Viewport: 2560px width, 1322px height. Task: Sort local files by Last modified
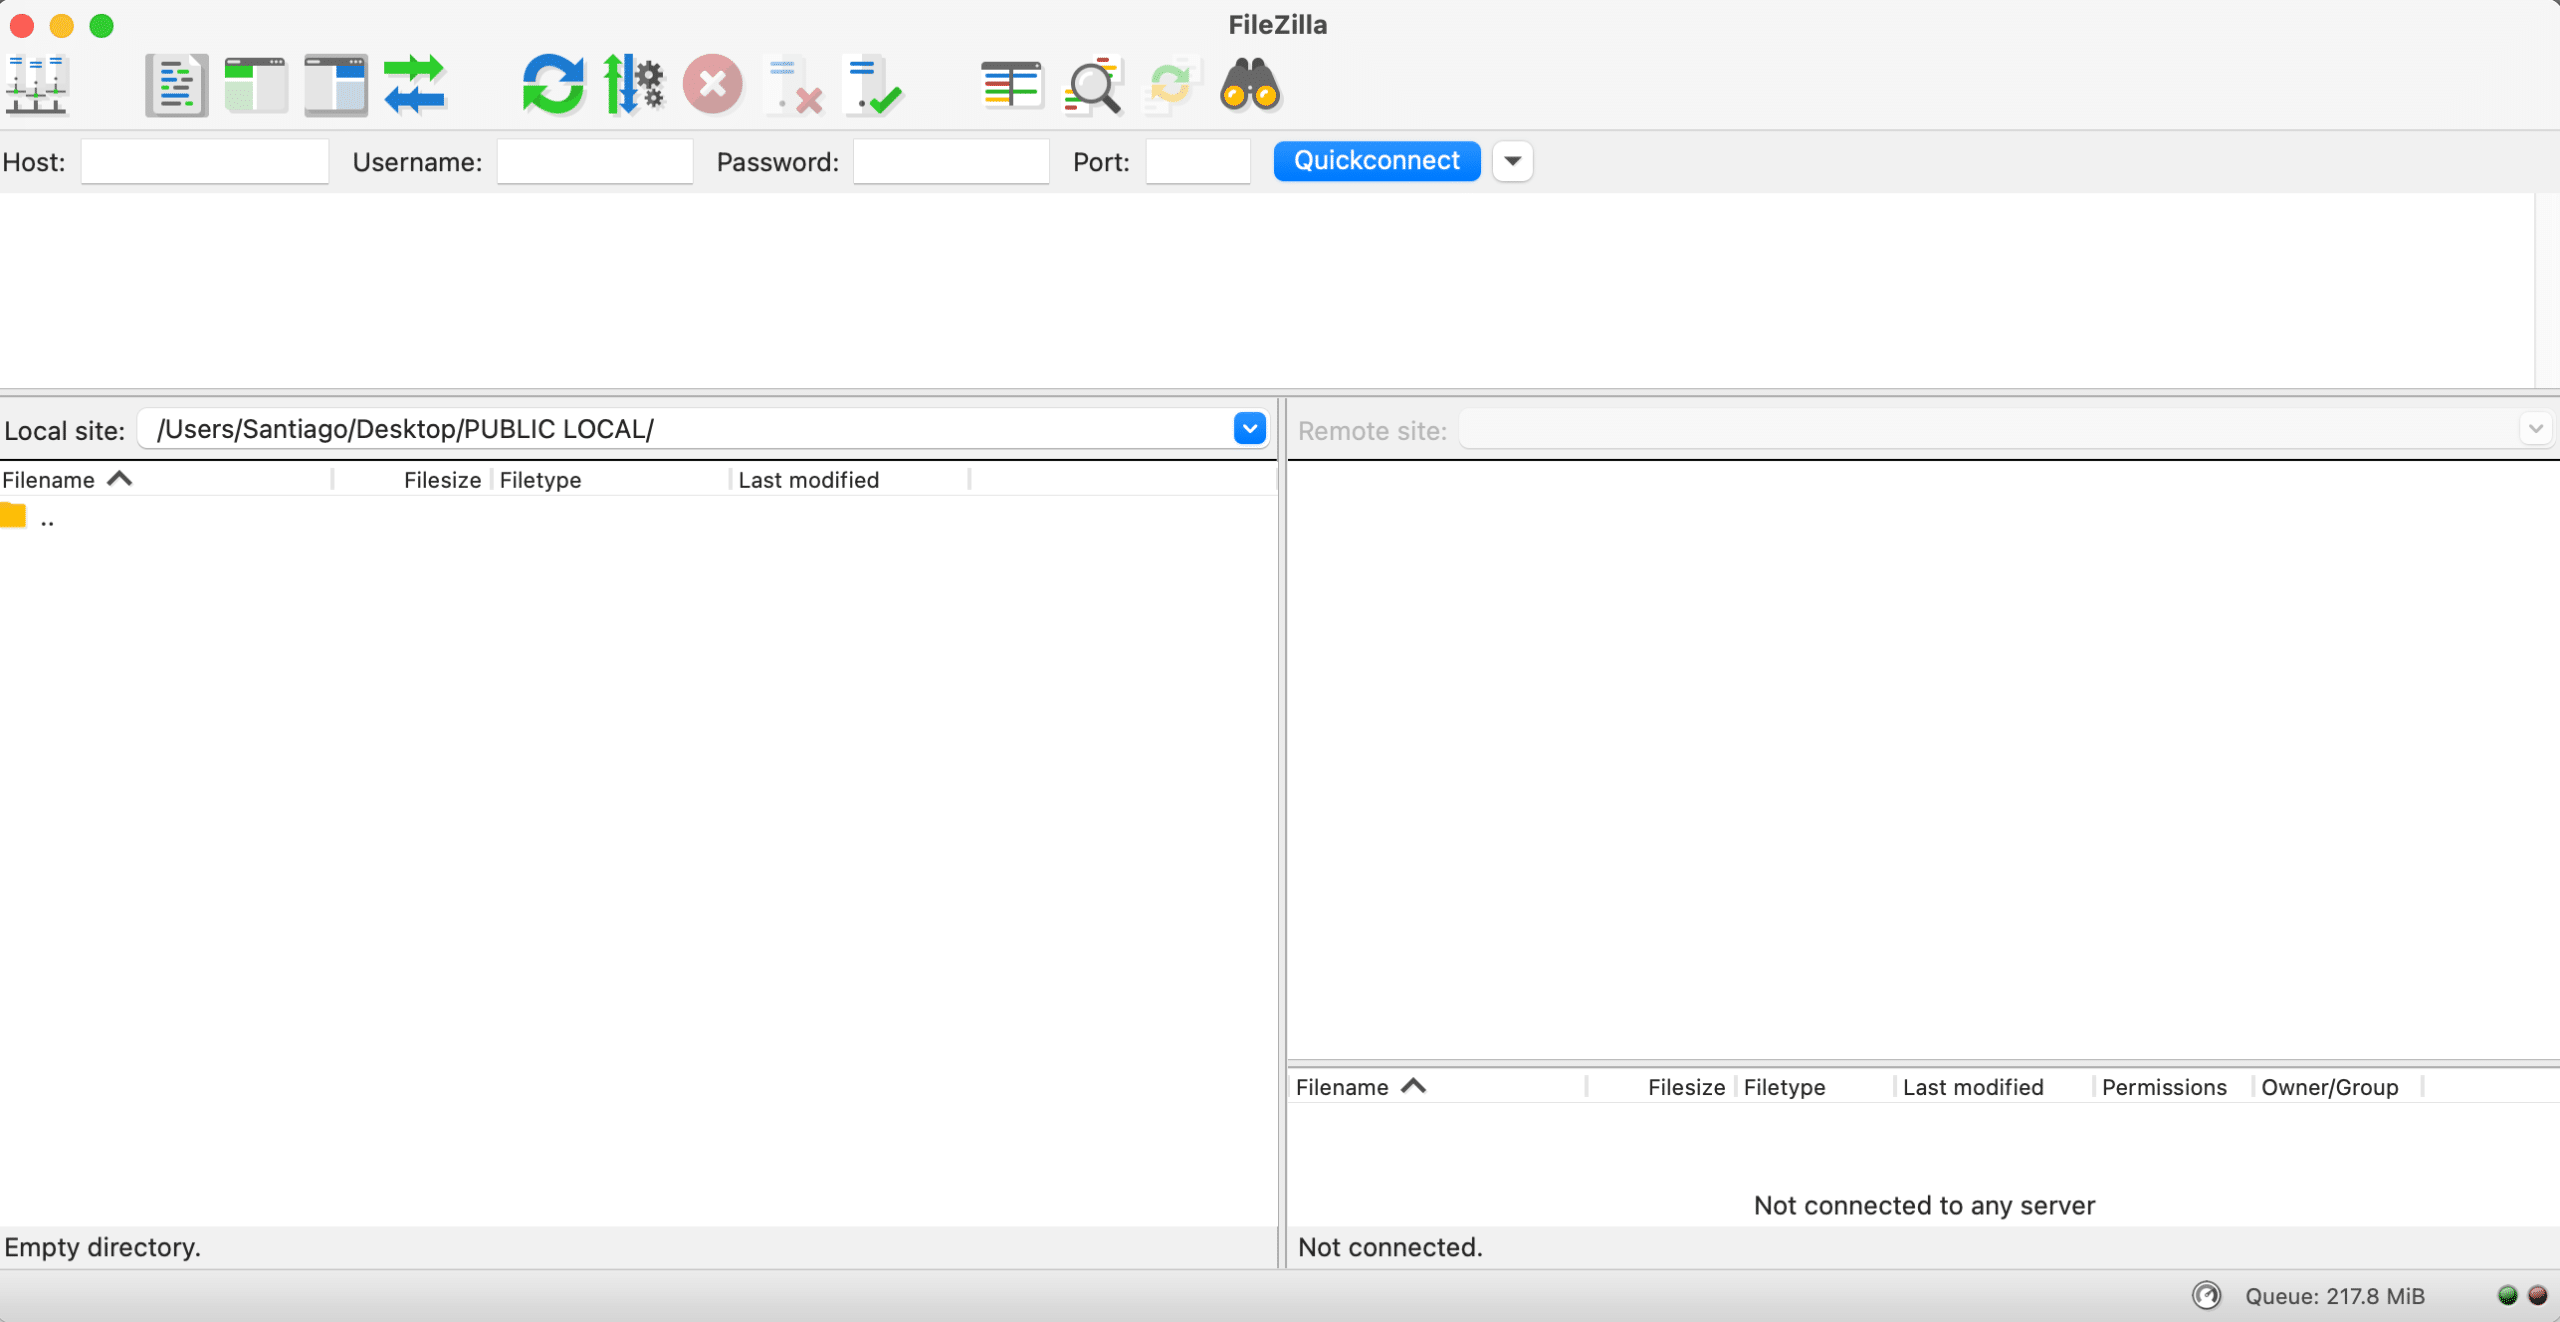coord(808,480)
